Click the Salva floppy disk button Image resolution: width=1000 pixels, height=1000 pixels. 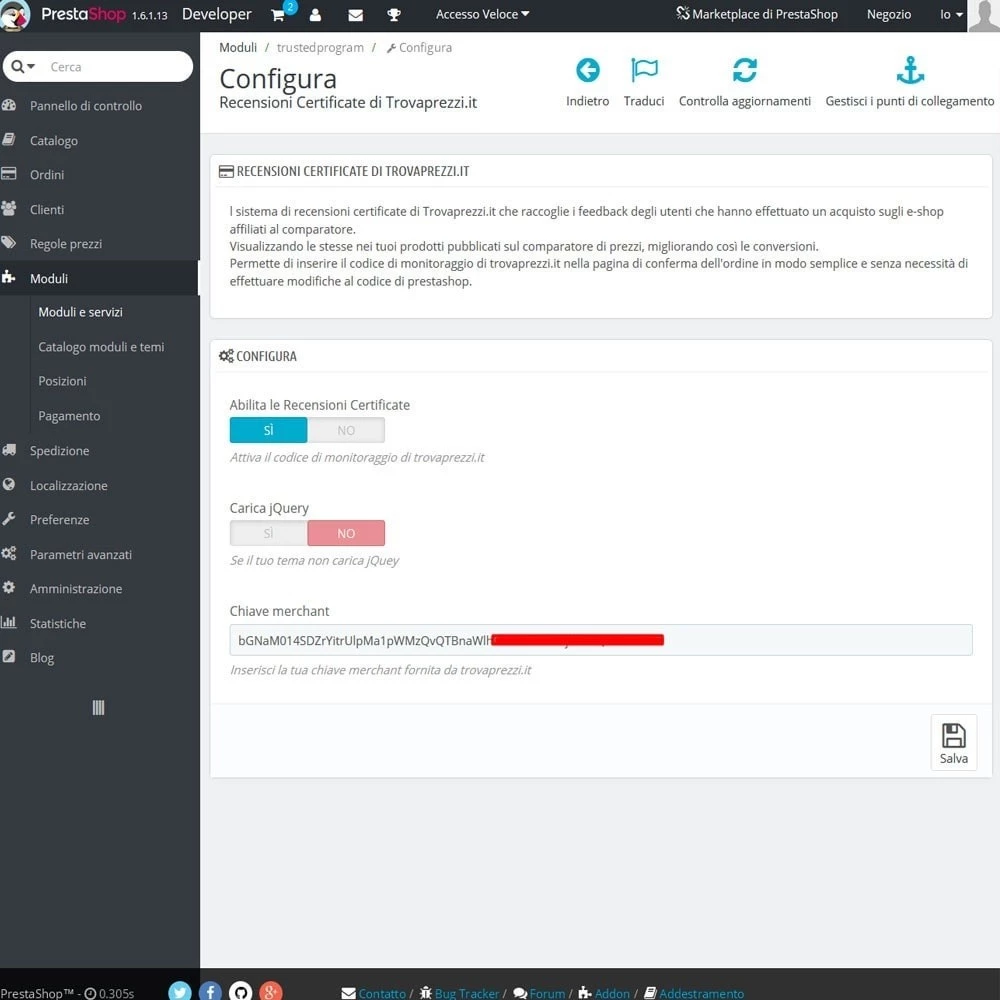tap(953, 742)
